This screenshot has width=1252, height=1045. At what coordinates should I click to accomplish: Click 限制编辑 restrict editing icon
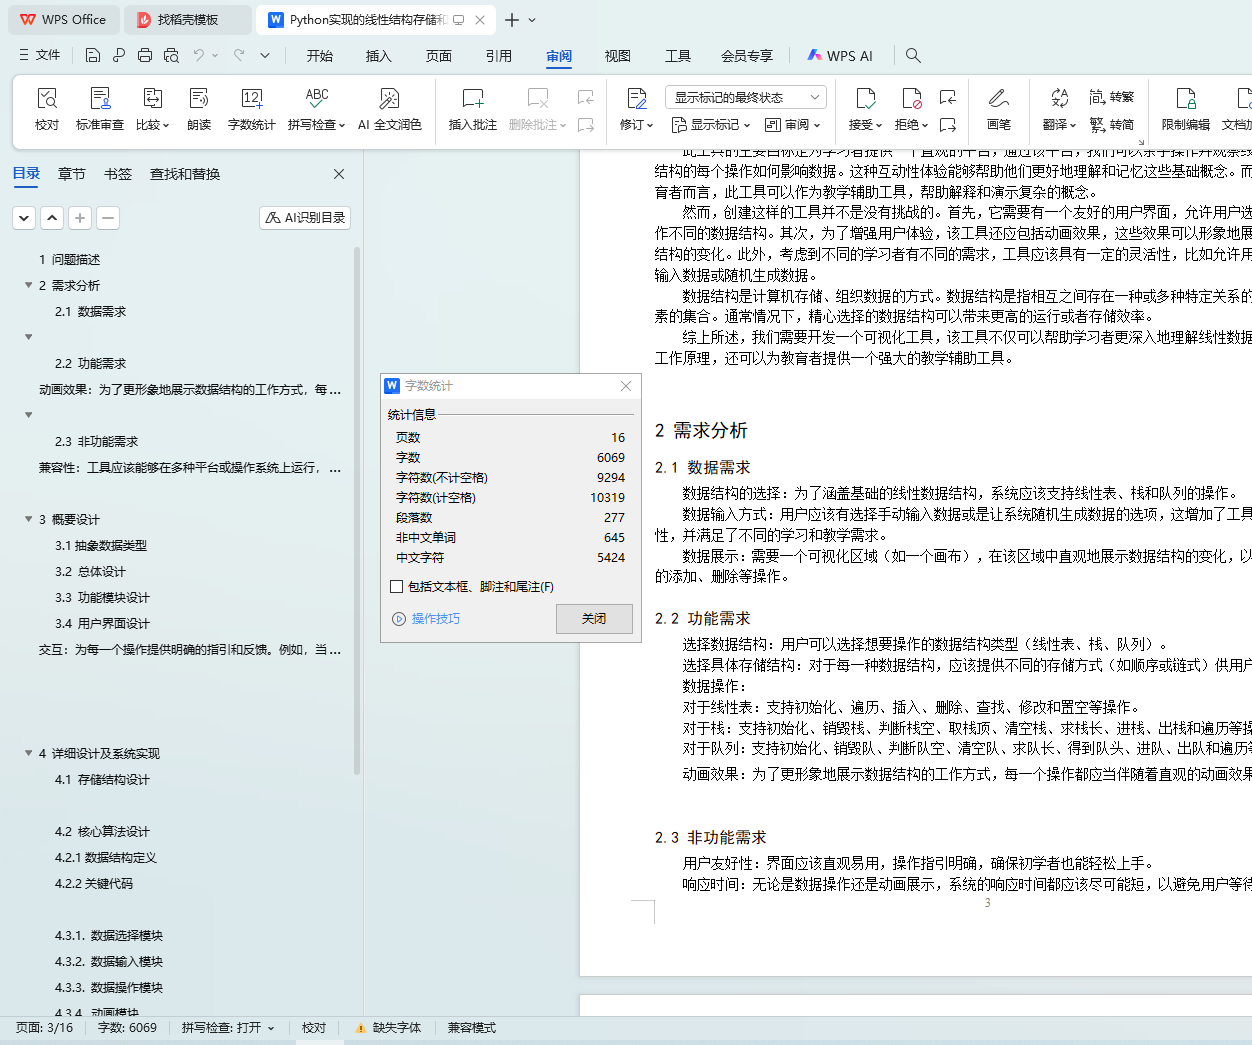(1186, 98)
